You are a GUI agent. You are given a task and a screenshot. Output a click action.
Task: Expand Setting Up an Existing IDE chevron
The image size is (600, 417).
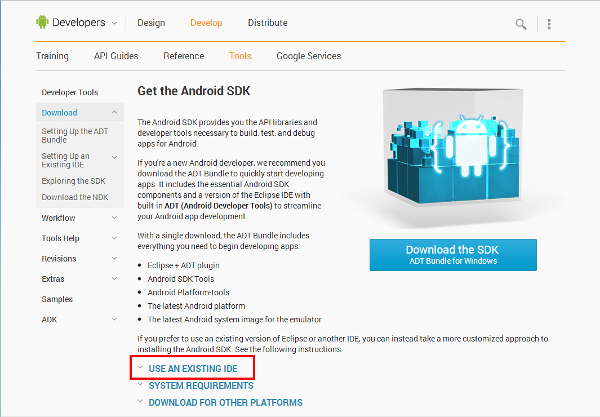114,157
